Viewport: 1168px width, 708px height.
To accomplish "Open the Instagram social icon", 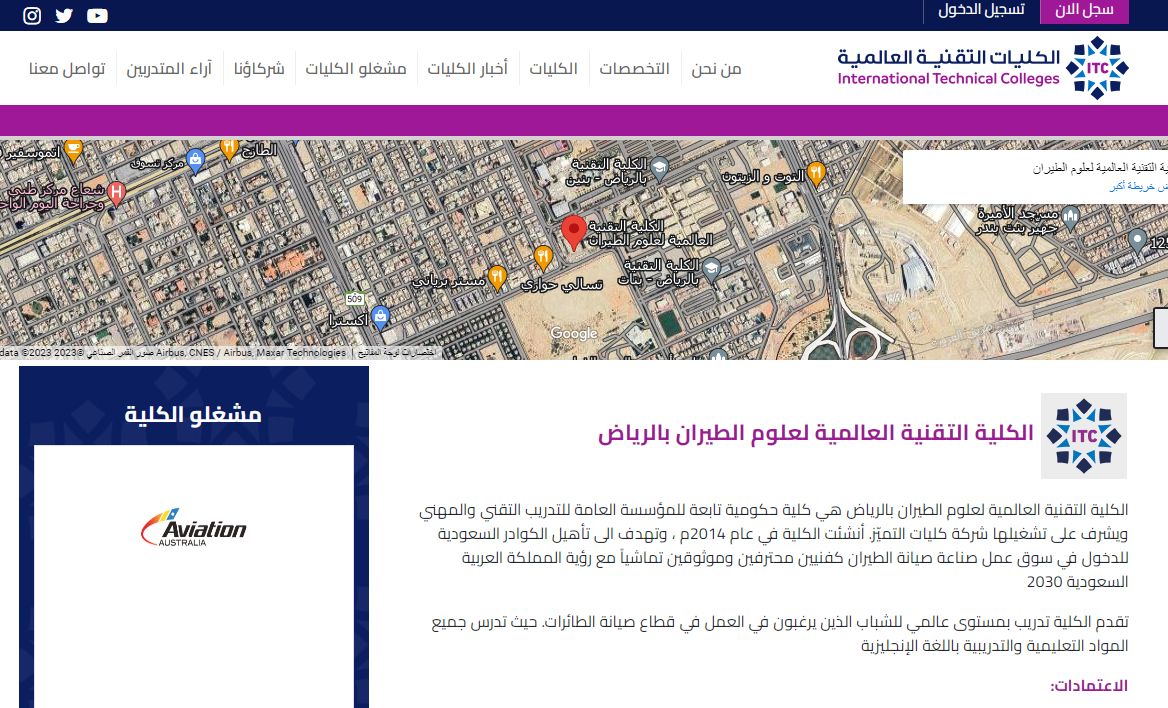I will (x=32, y=15).
